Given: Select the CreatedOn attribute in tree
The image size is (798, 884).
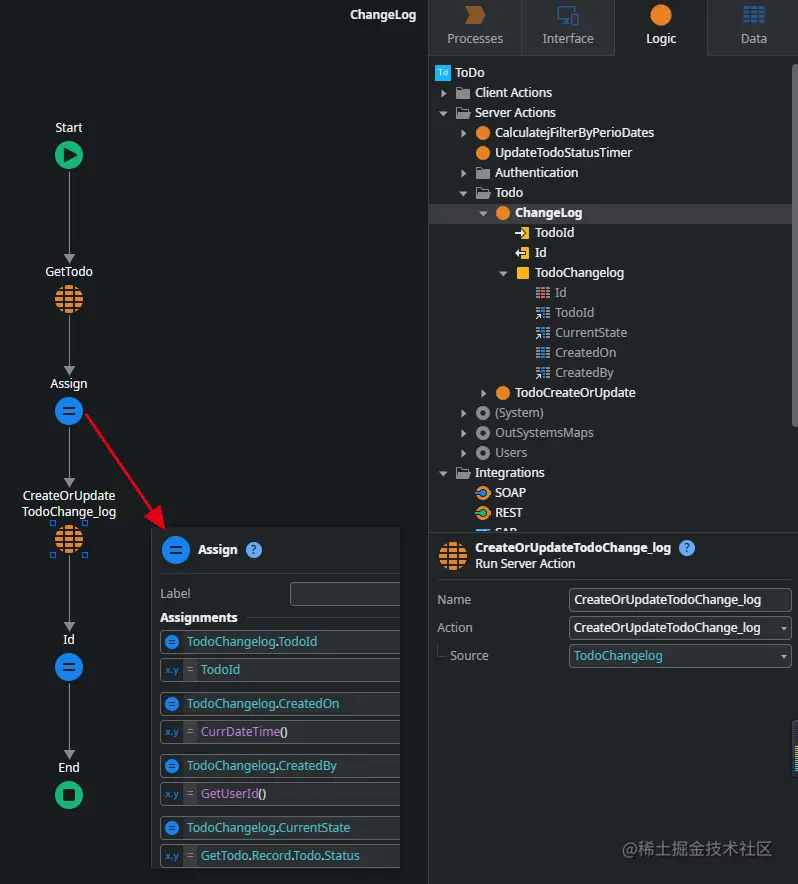Looking at the screenshot, I should tap(585, 353).
